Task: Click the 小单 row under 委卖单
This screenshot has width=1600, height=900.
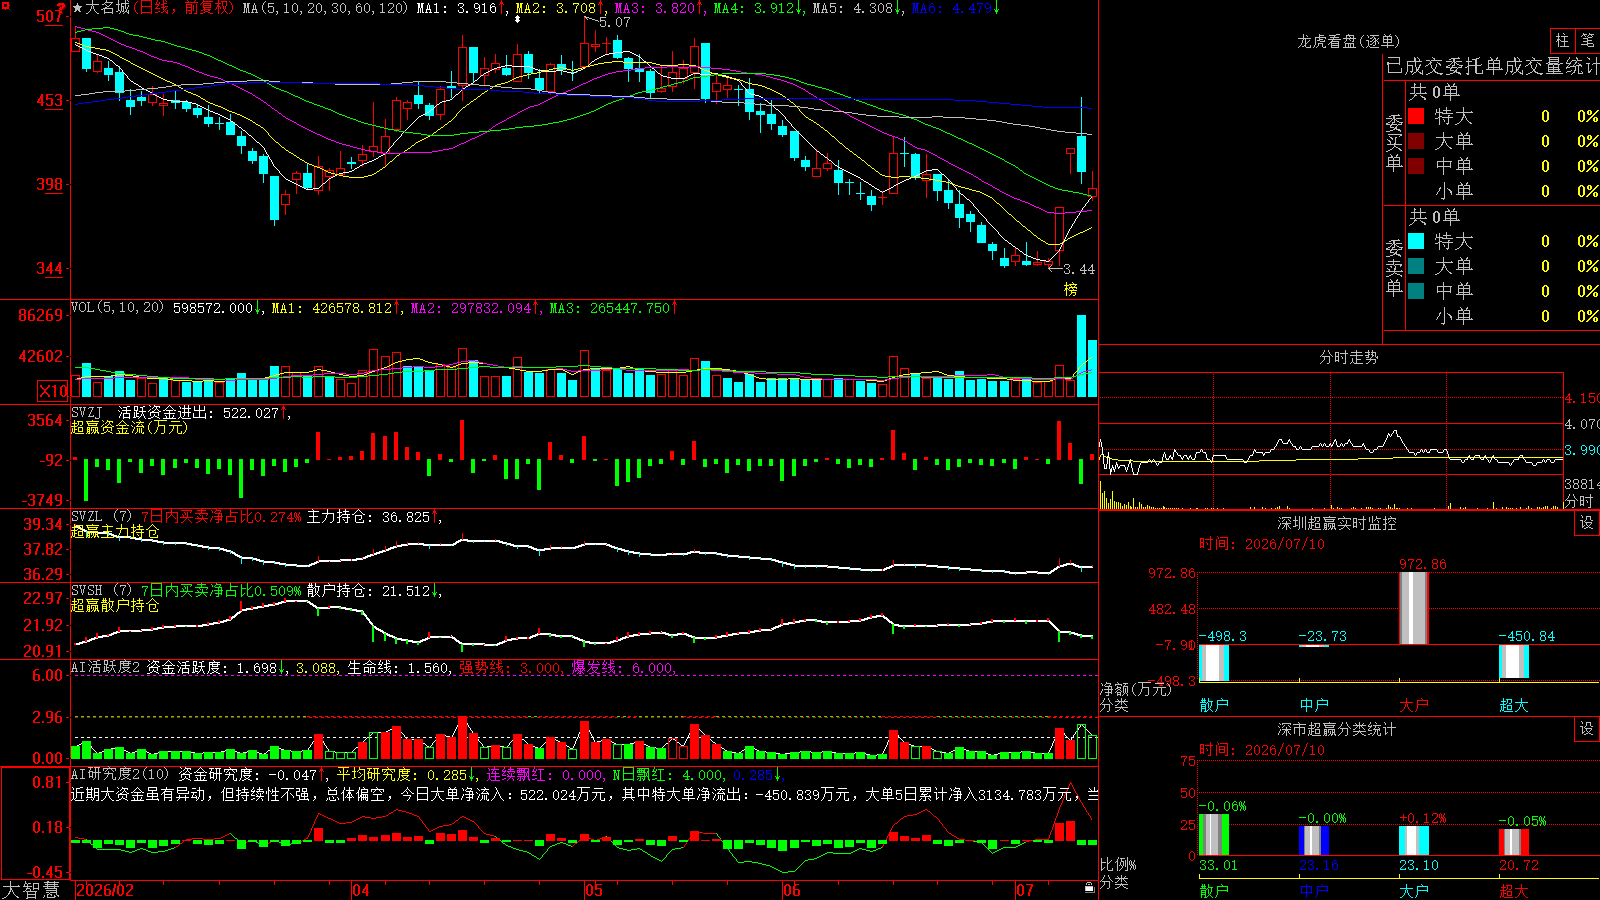Action: point(1503,316)
